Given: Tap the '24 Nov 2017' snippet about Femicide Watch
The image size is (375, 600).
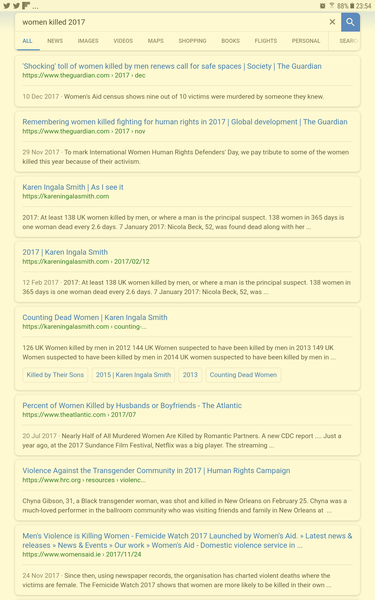Looking at the screenshot, I should coord(177,580).
